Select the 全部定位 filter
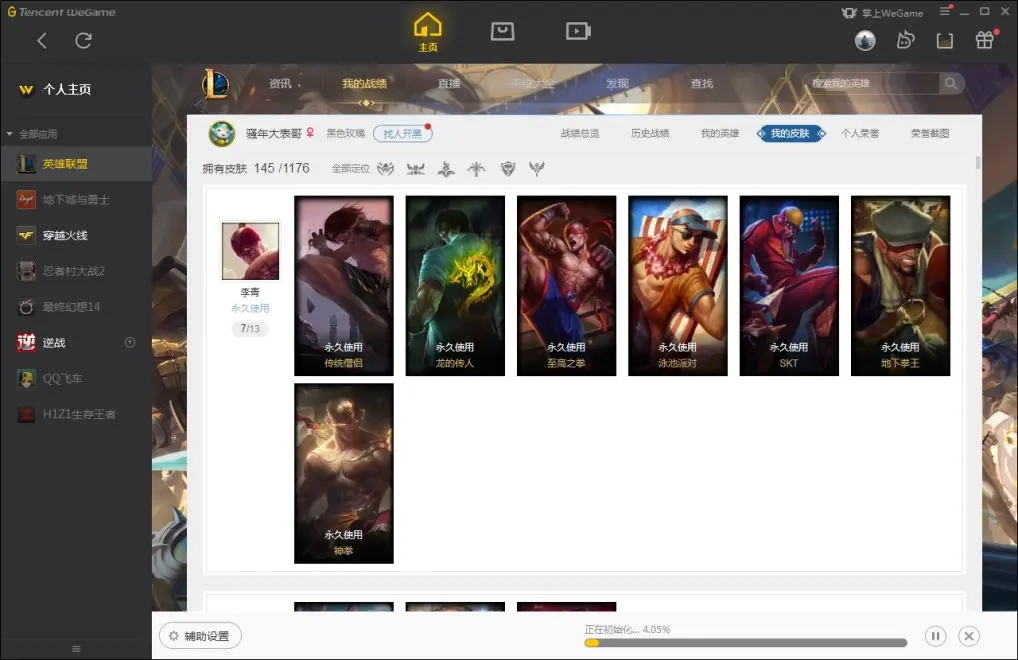Viewport: 1018px width, 660px height. tap(351, 169)
